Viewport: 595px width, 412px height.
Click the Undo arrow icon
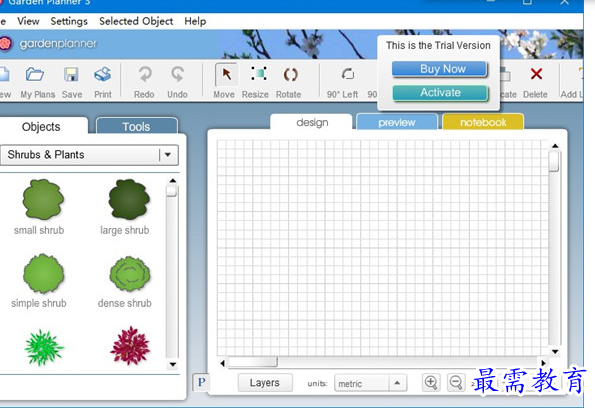[x=178, y=74]
